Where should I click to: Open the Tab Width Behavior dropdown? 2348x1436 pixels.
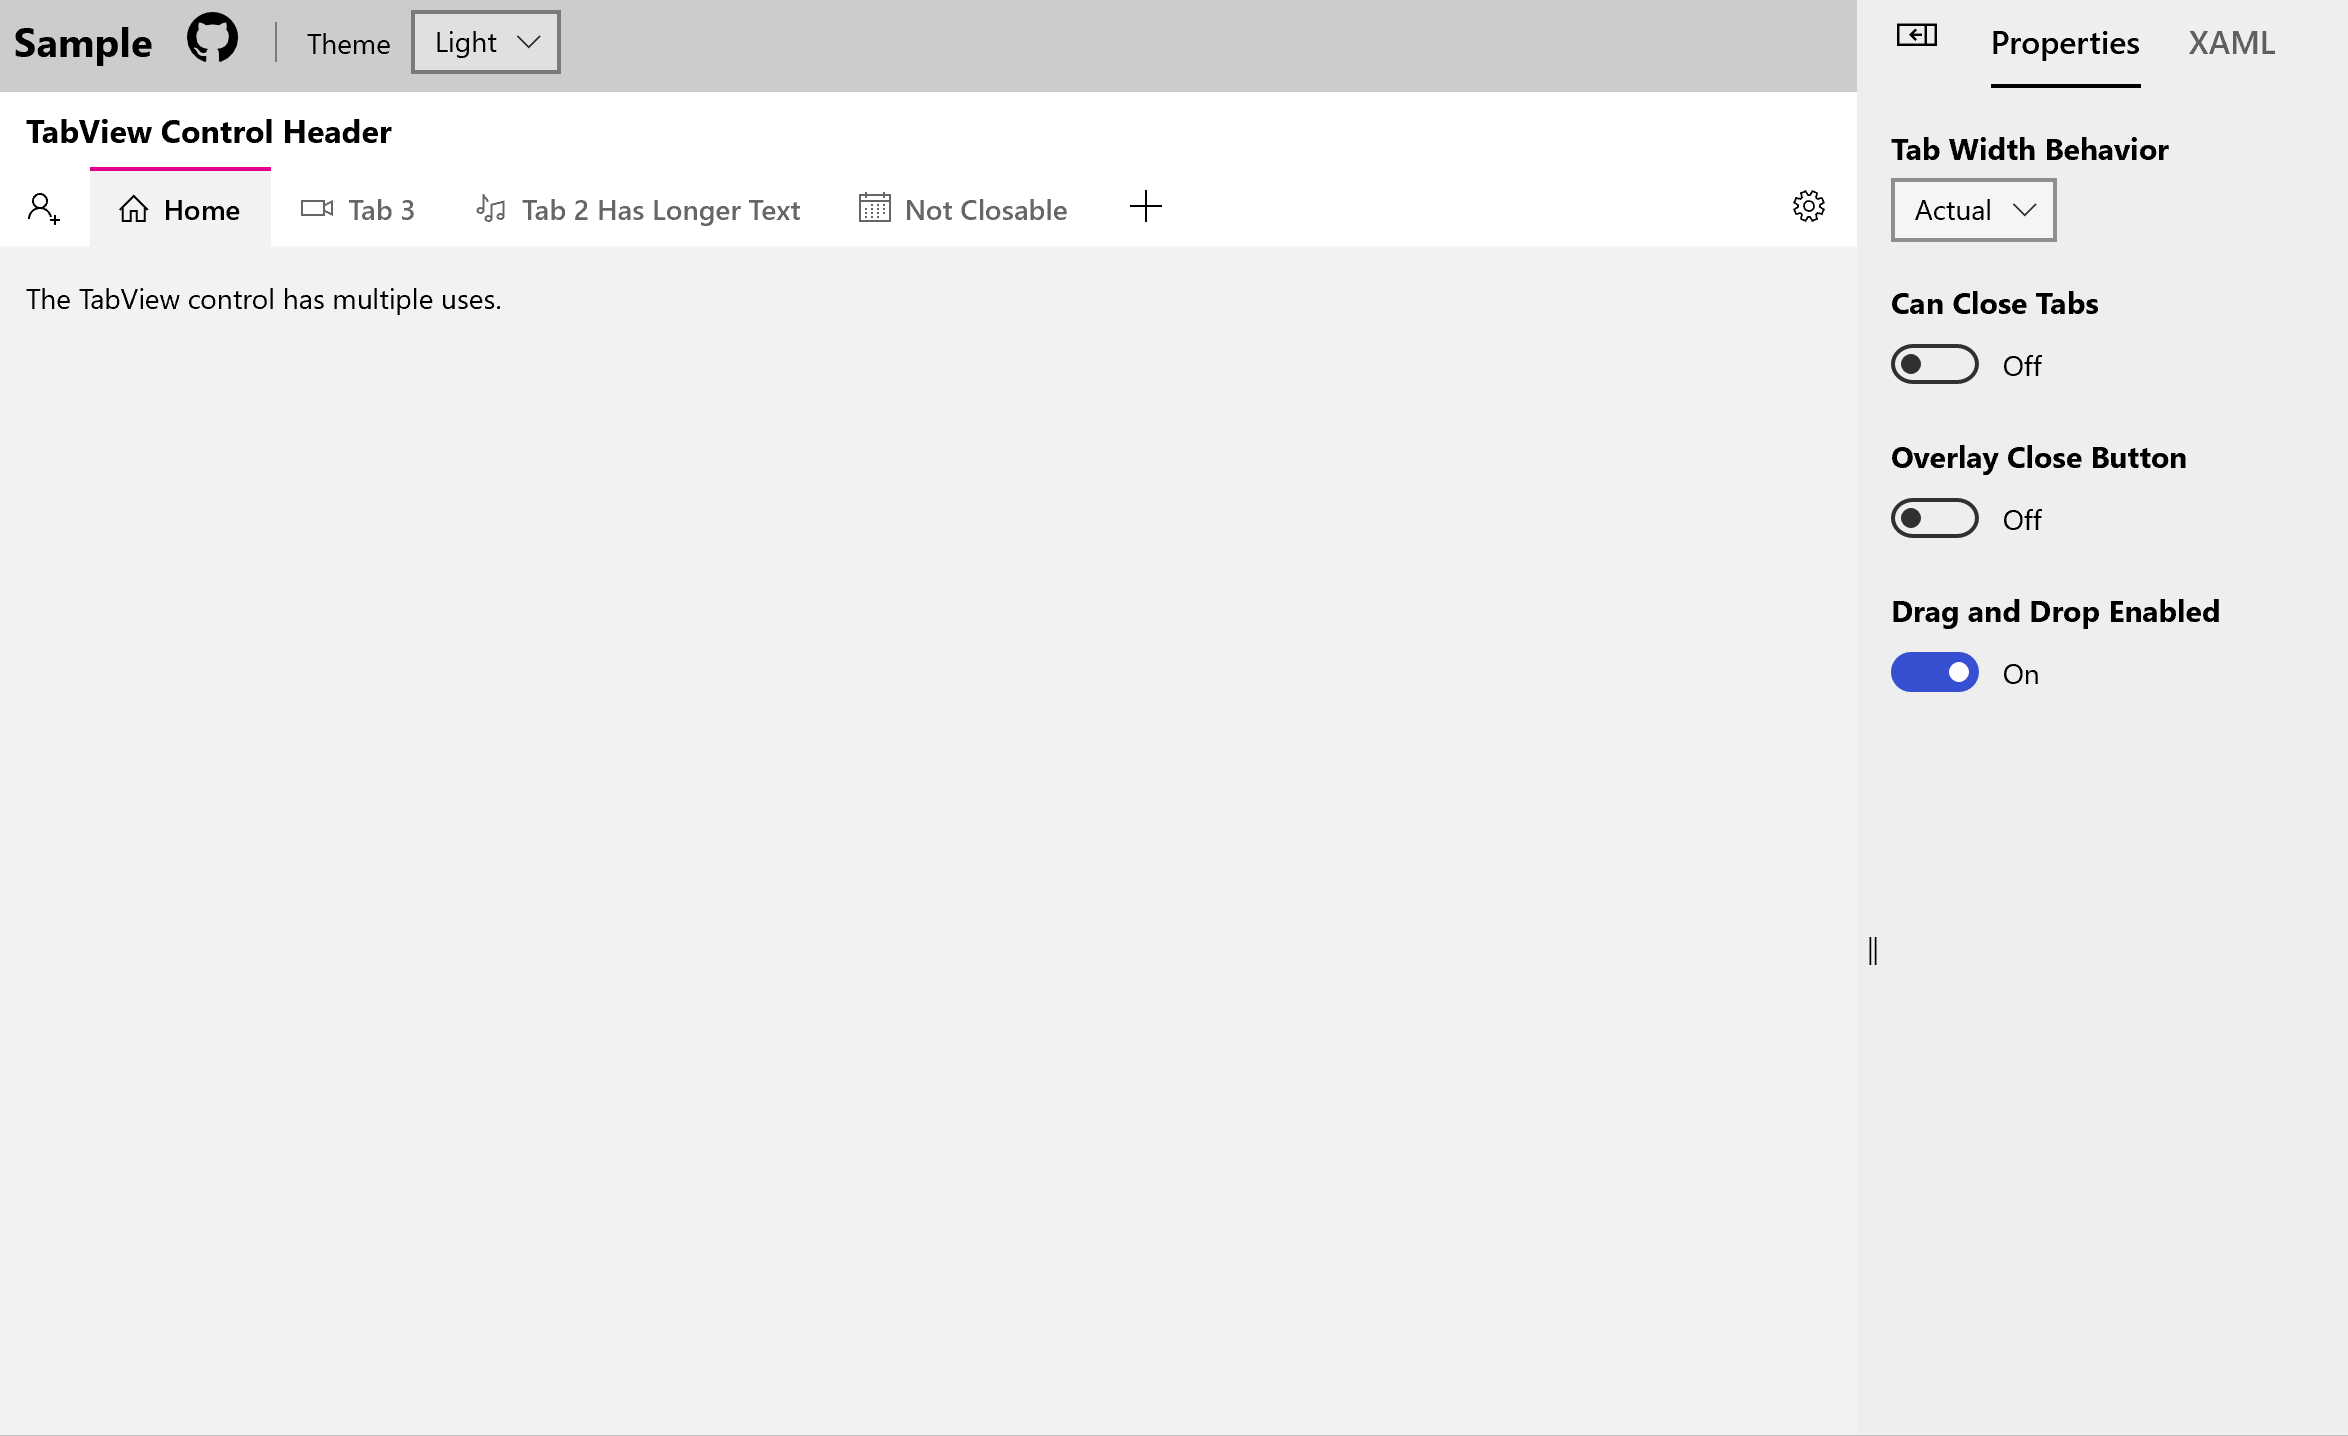[1972, 209]
